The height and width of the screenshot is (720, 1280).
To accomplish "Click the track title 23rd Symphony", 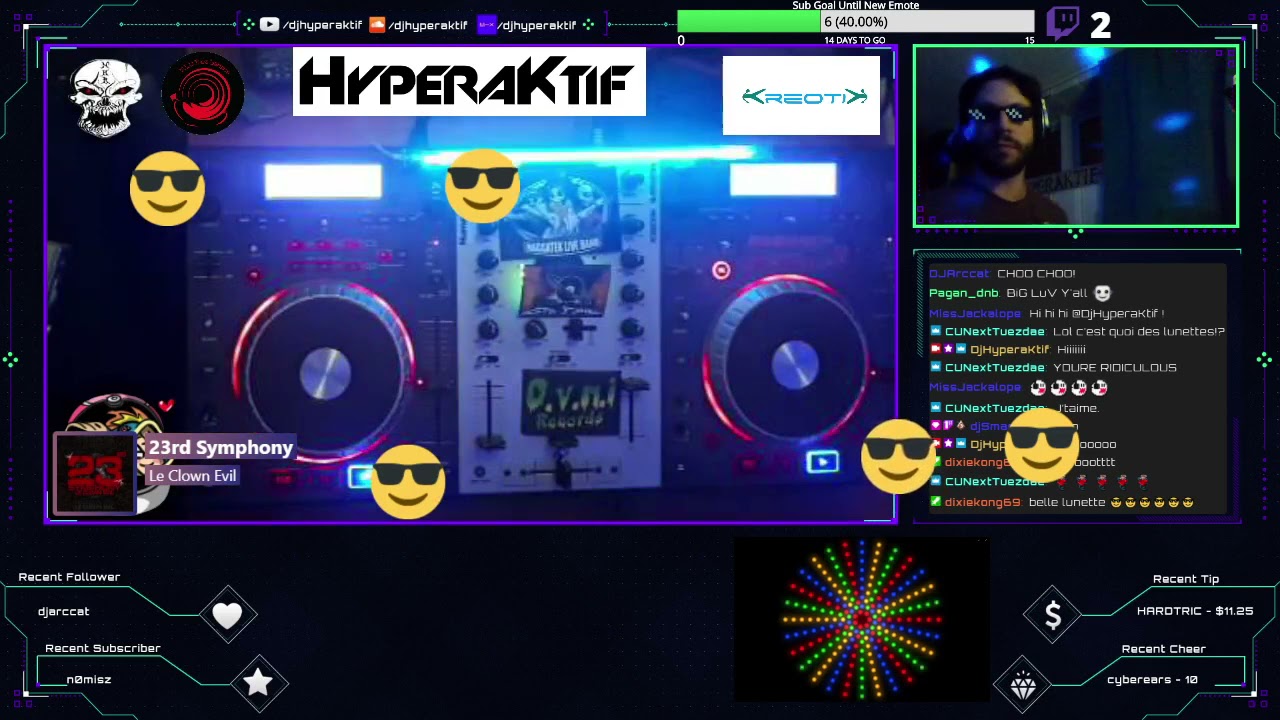I will (221, 447).
